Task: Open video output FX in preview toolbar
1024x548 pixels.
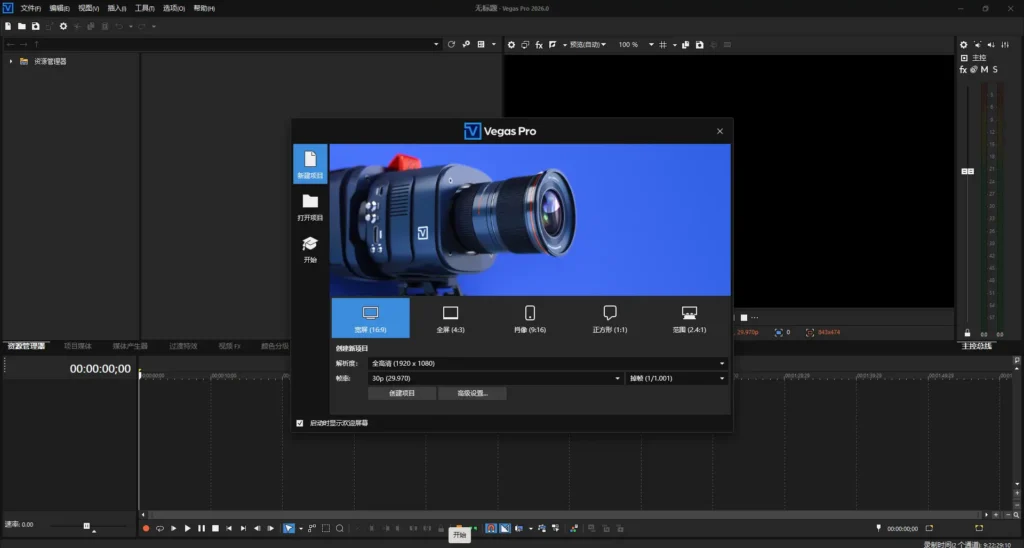Action: (539, 45)
